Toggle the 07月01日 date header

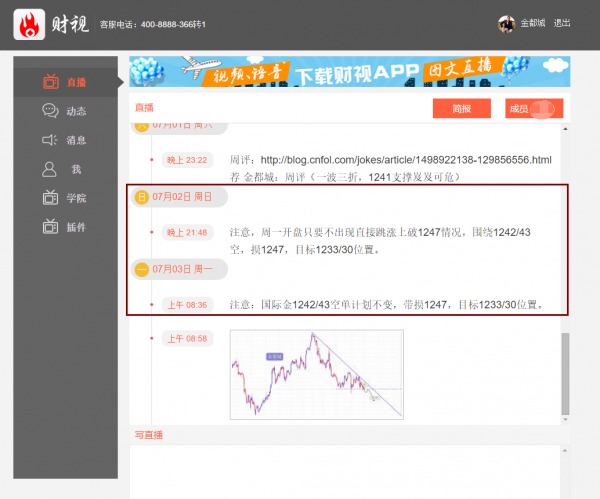pyautogui.click(x=142, y=126)
